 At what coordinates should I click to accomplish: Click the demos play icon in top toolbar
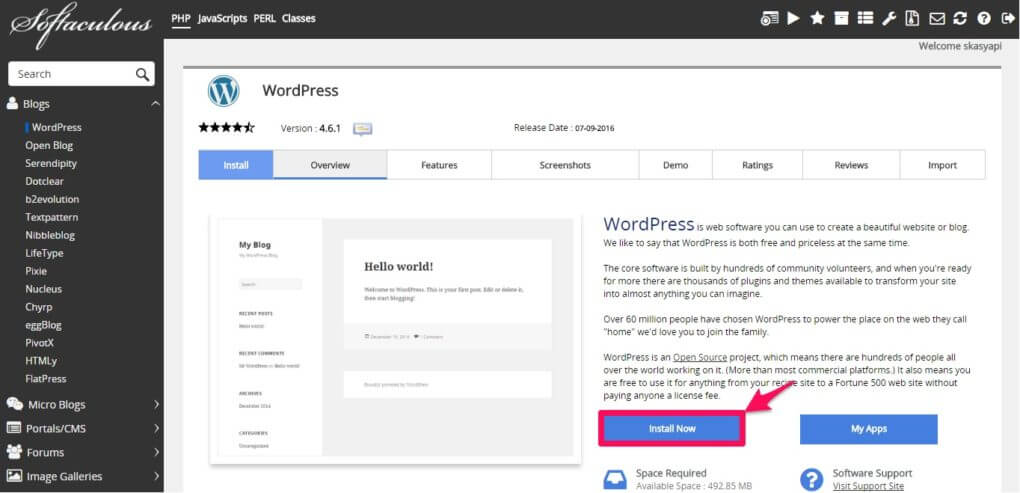pos(794,18)
